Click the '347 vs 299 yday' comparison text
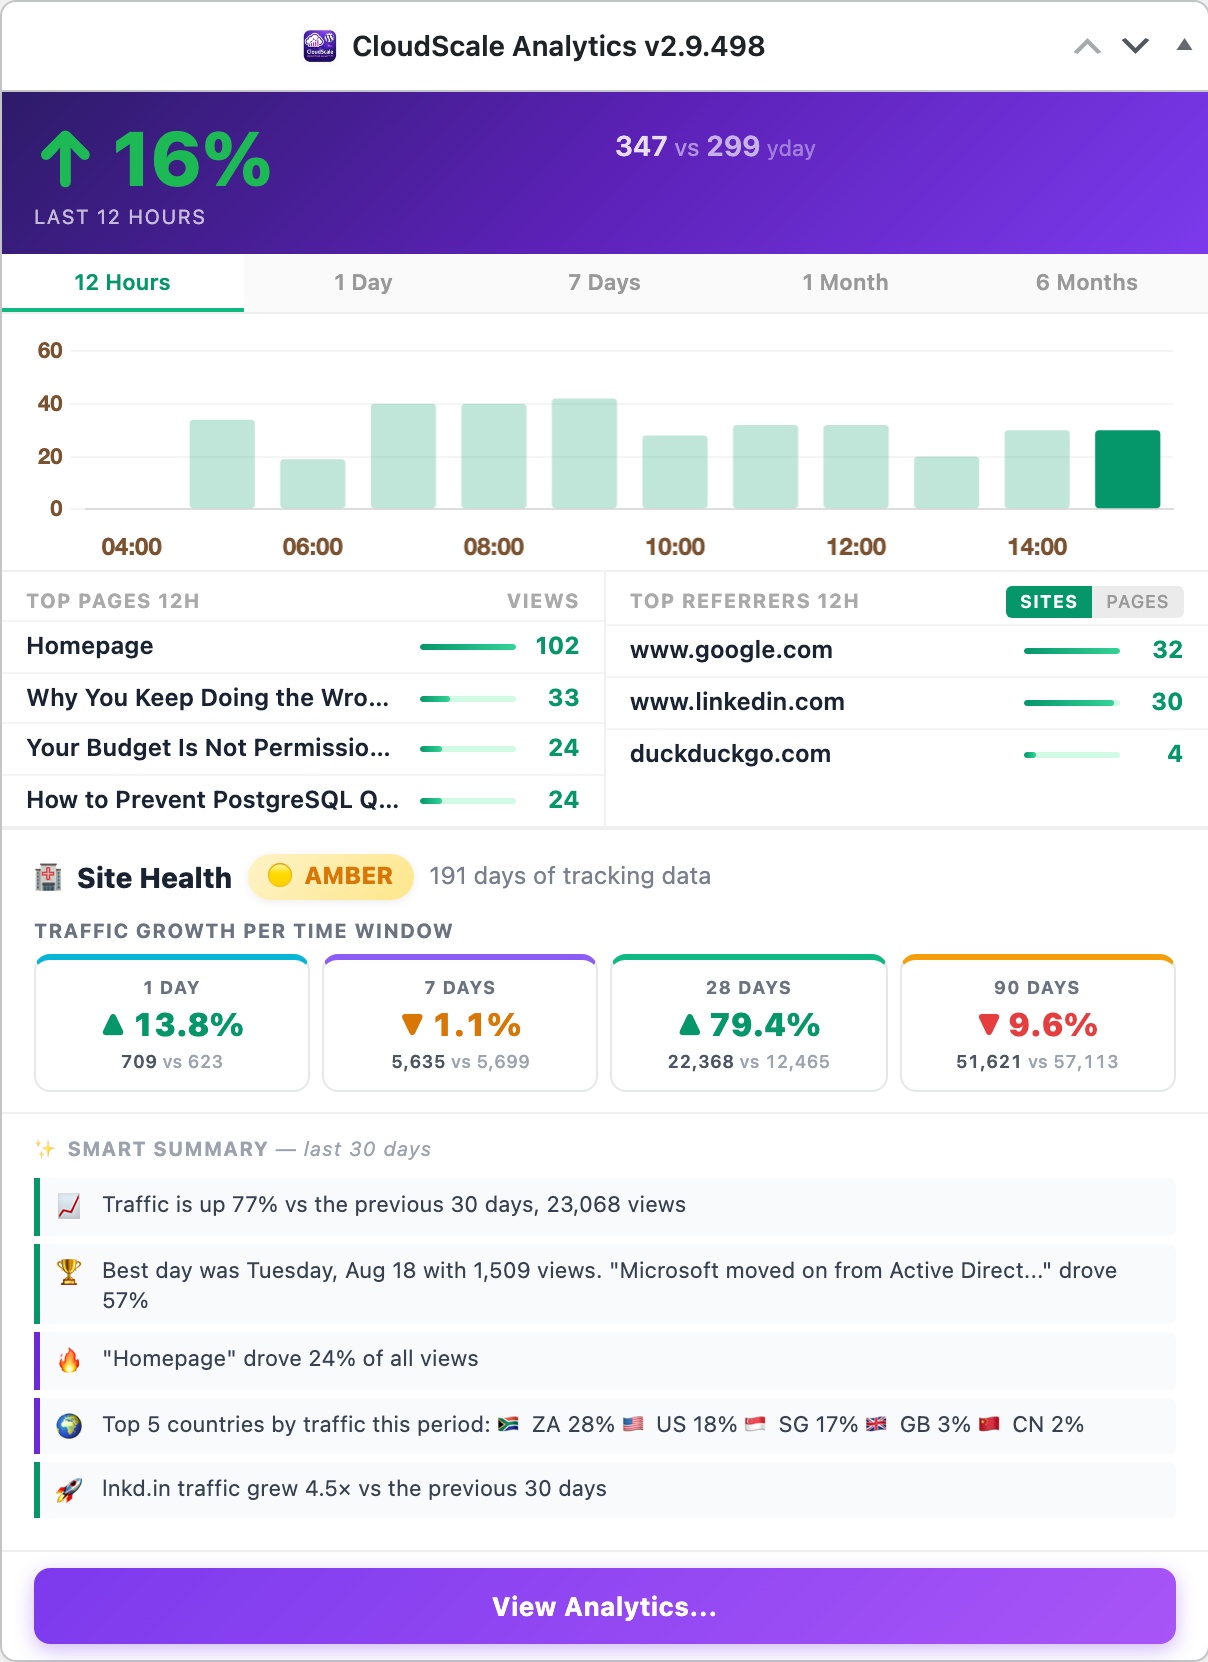The height and width of the screenshot is (1662, 1208). pos(715,147)
